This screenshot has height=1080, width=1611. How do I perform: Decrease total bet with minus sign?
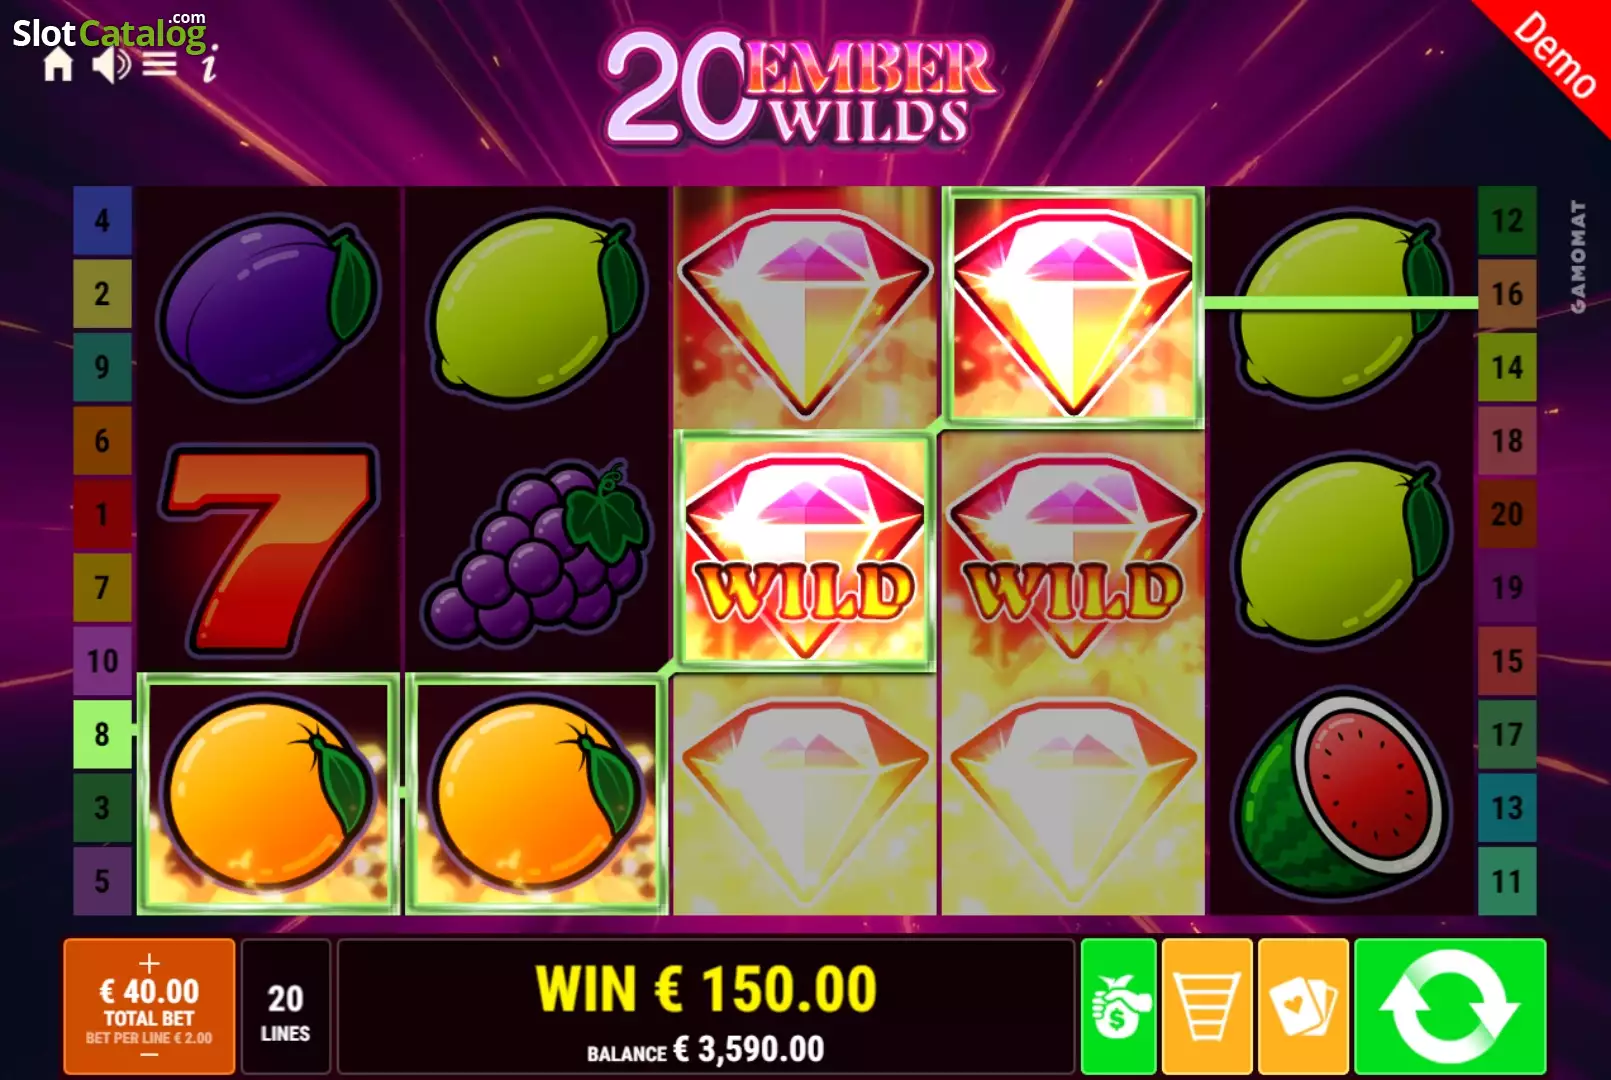[x=149, y=1055]
